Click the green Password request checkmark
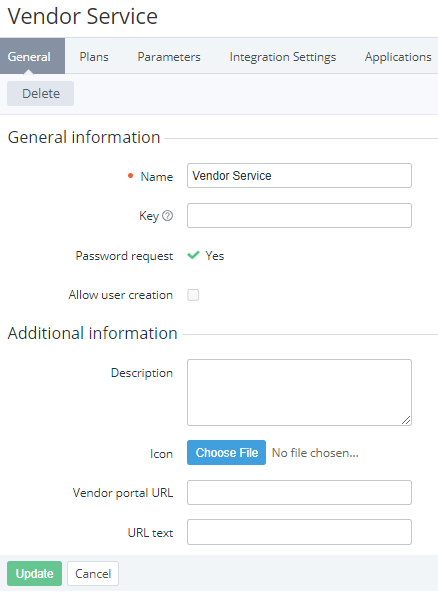Image resolution: width=438 pixels, height=592 pixels. pyautogui.click(x=193, y=255)
